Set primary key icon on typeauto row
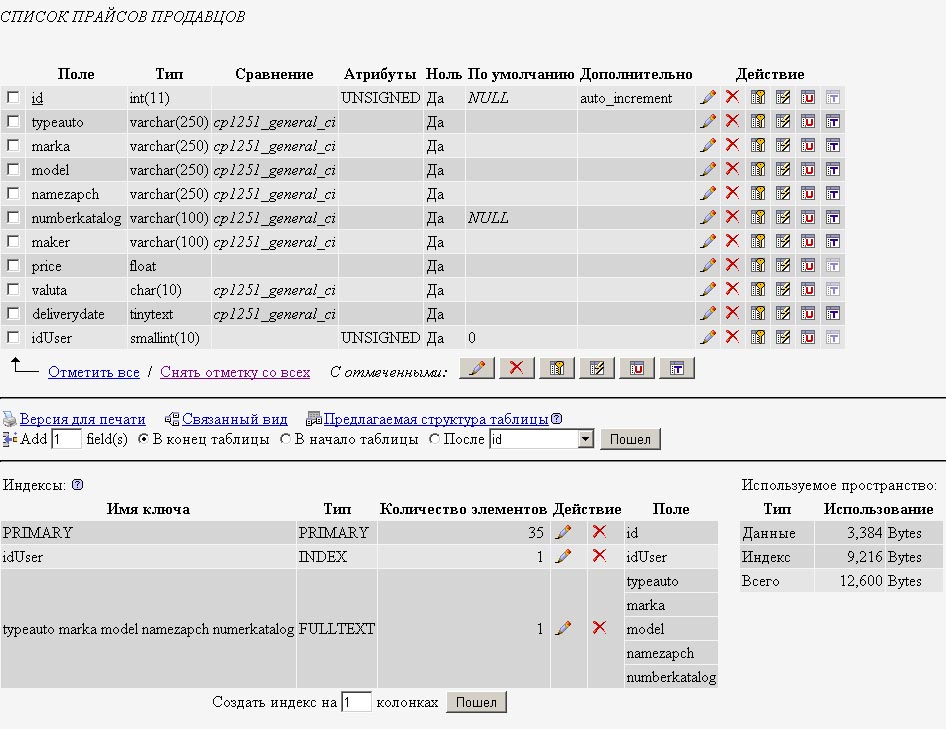 coord(758,122)
